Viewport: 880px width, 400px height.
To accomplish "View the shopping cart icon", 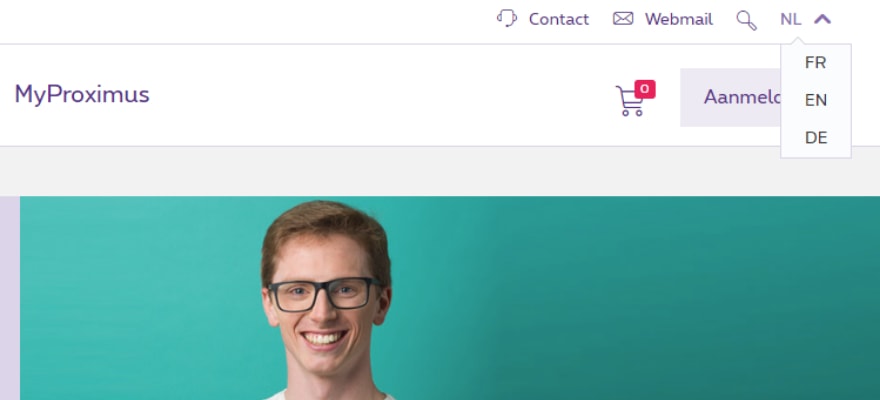I will (630, 101).
